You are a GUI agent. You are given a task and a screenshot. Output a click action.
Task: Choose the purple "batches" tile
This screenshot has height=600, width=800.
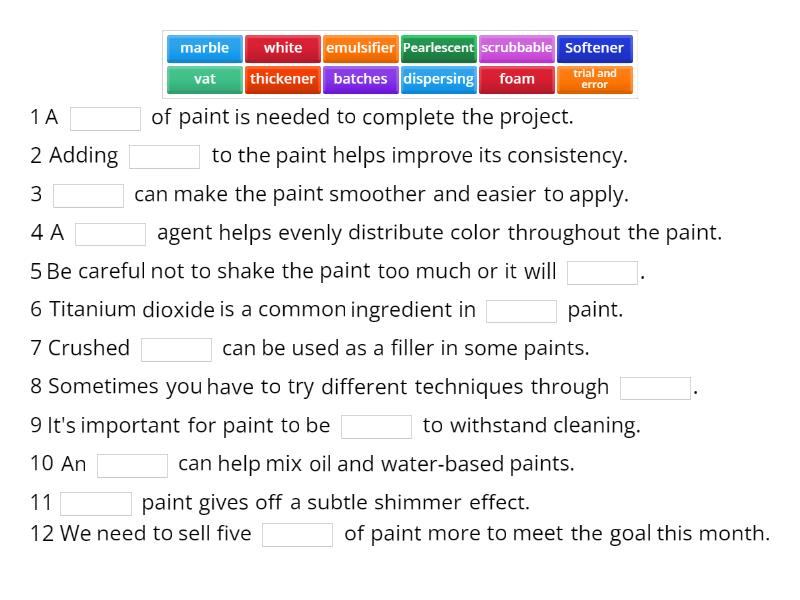click(361, 78)
